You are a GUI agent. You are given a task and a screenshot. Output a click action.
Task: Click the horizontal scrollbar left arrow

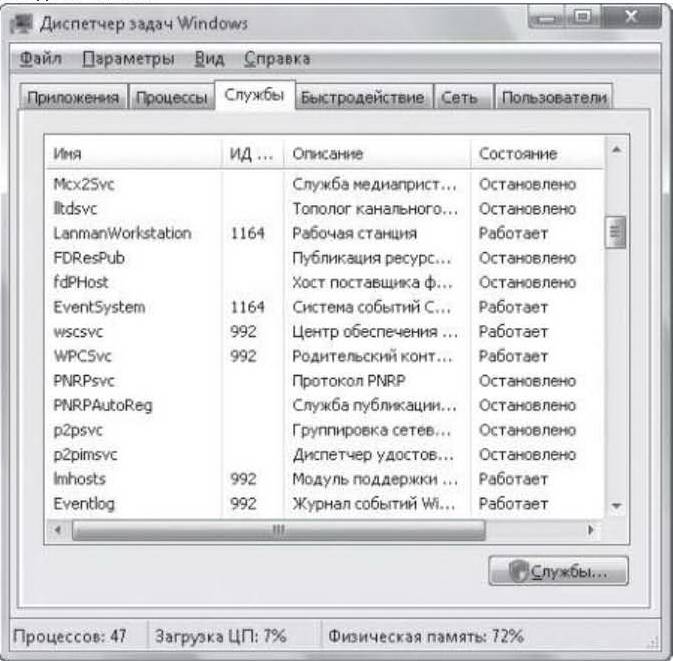(x=58, y=530)
